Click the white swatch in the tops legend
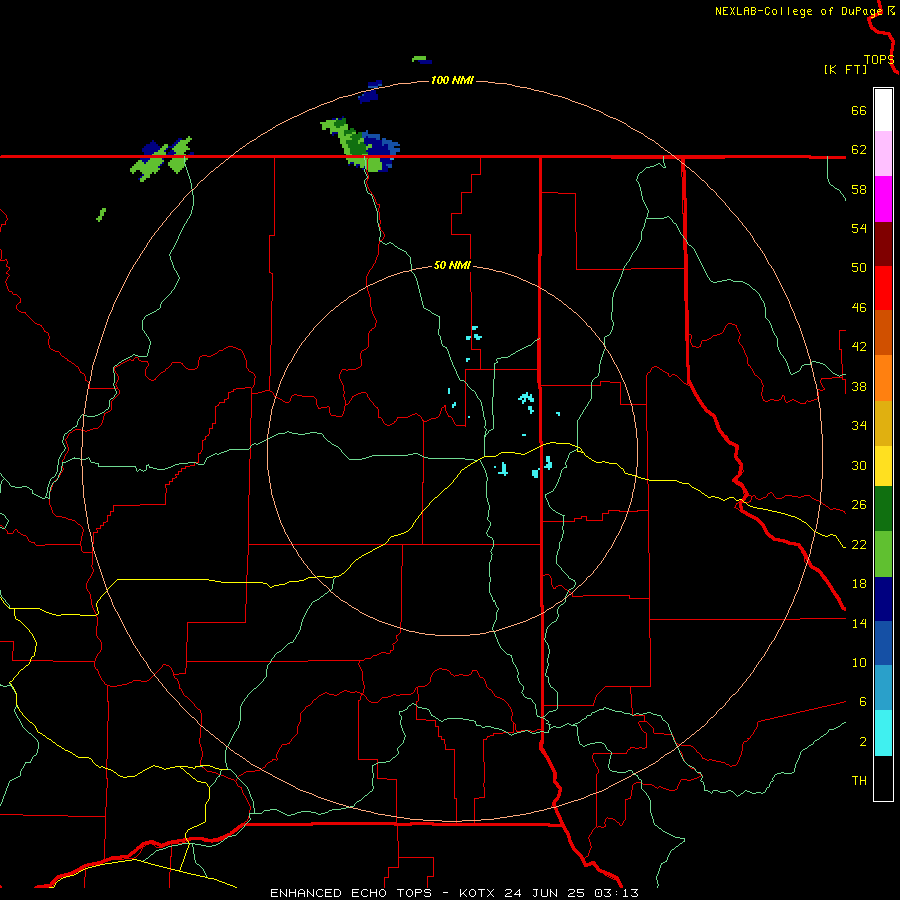 click(x=883, y=110)
